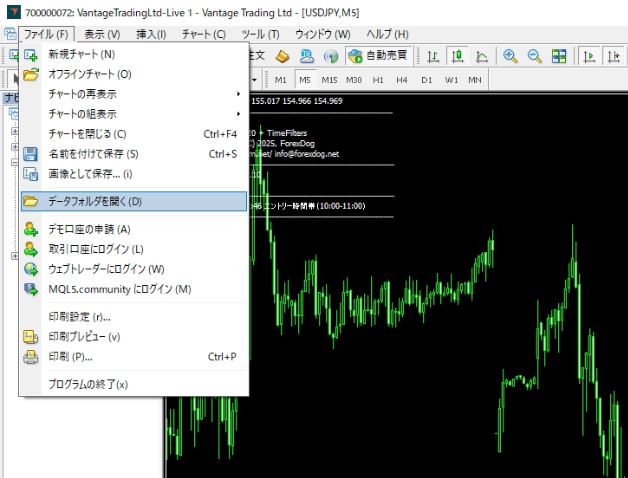
Task: Select the W1 timeframe
Action: click(451, 80)
